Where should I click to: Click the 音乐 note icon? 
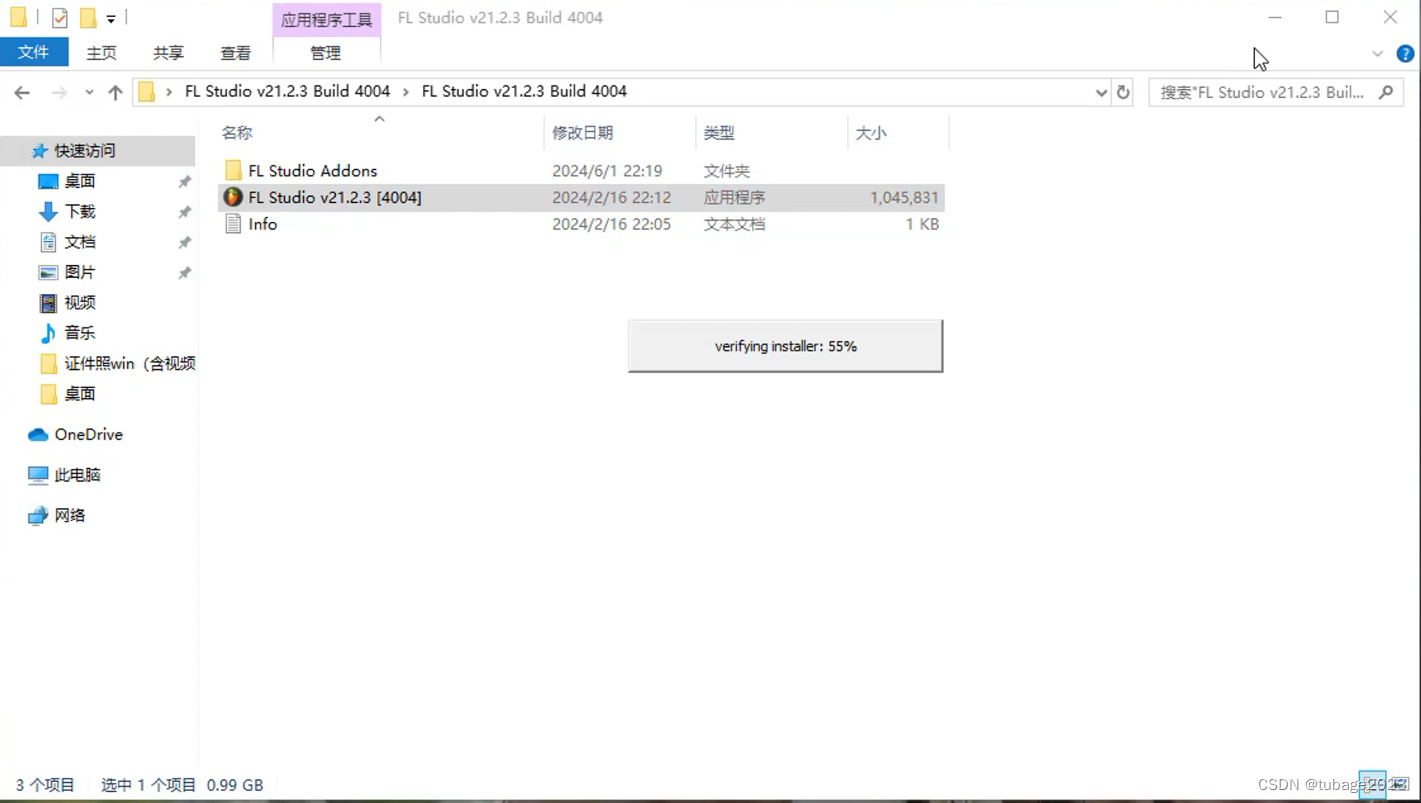pyautogui.click(x=48, y=333)
